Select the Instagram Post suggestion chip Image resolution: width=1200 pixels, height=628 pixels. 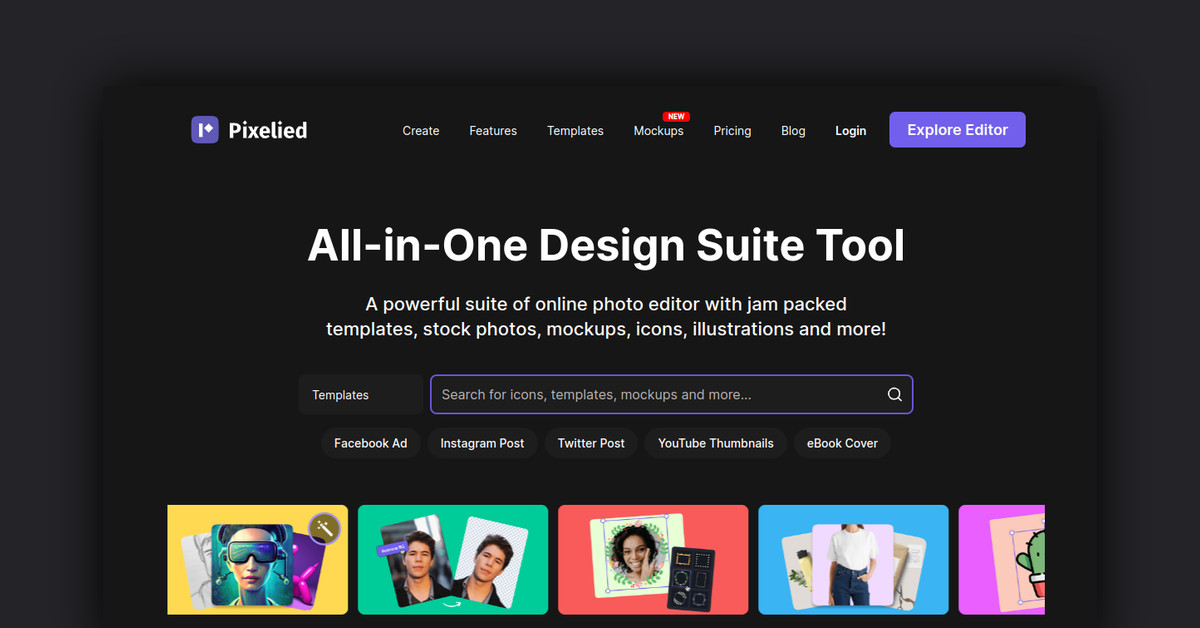(x=482, y=443)
